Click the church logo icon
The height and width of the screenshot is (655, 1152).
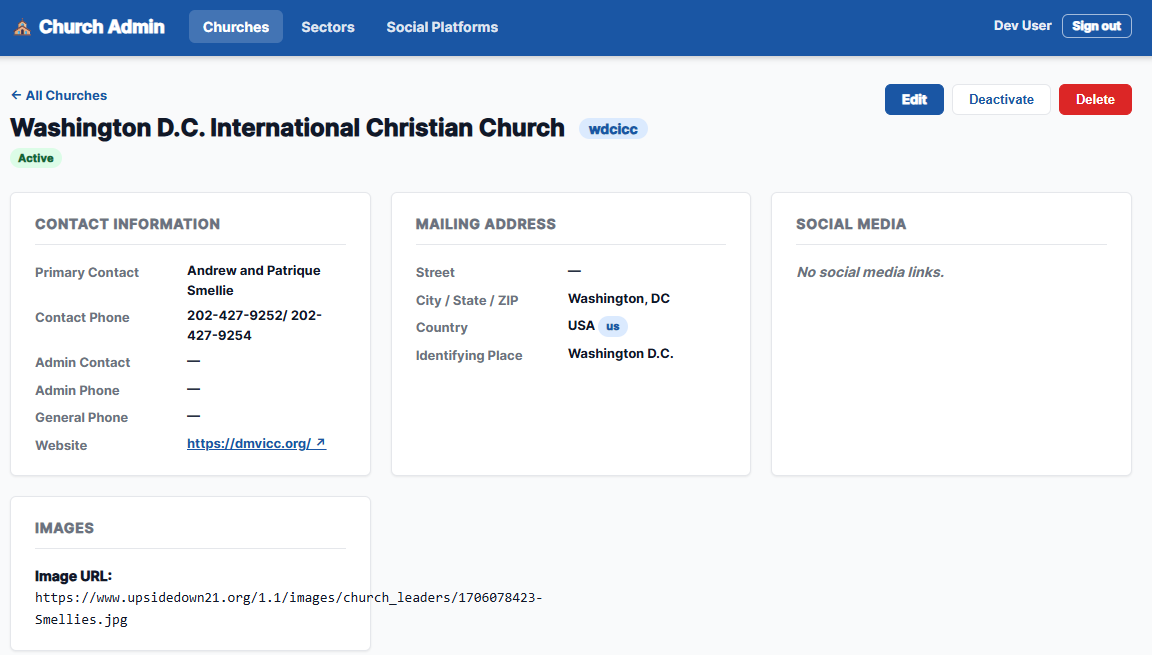(22, 27)
